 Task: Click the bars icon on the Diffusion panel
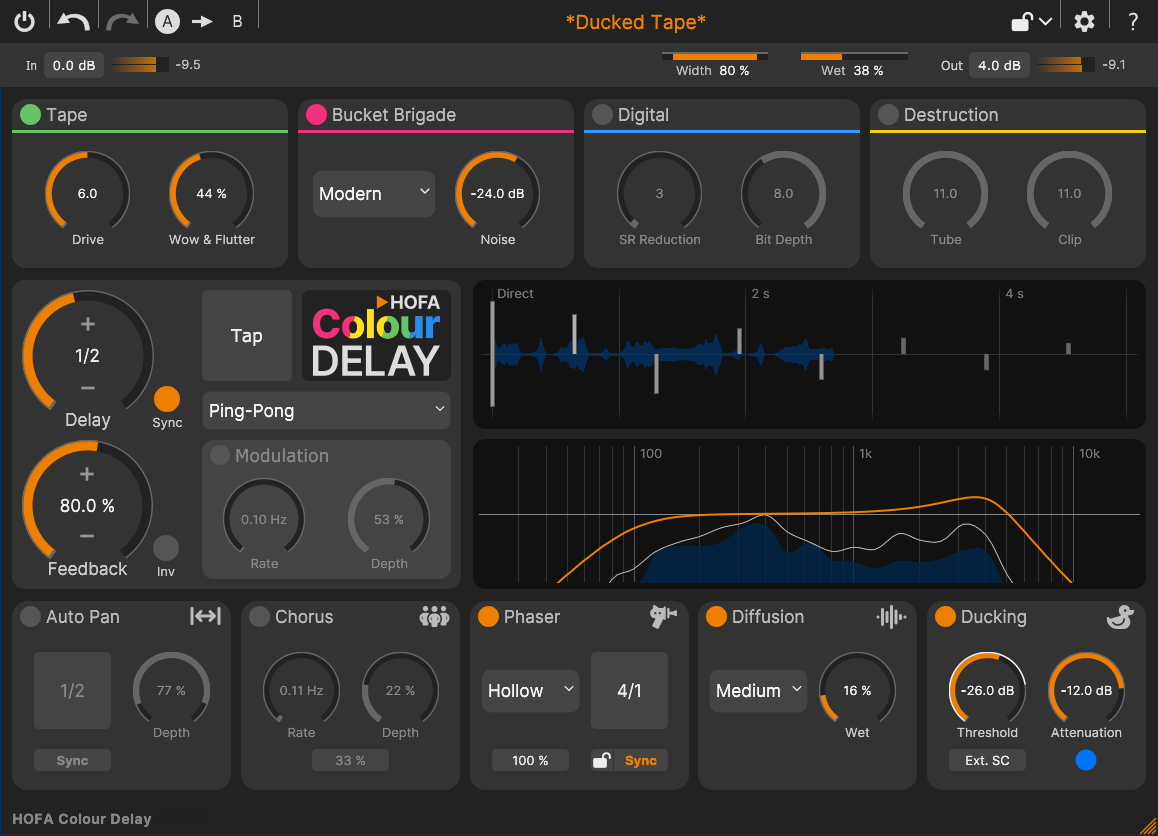click(890, 617)
